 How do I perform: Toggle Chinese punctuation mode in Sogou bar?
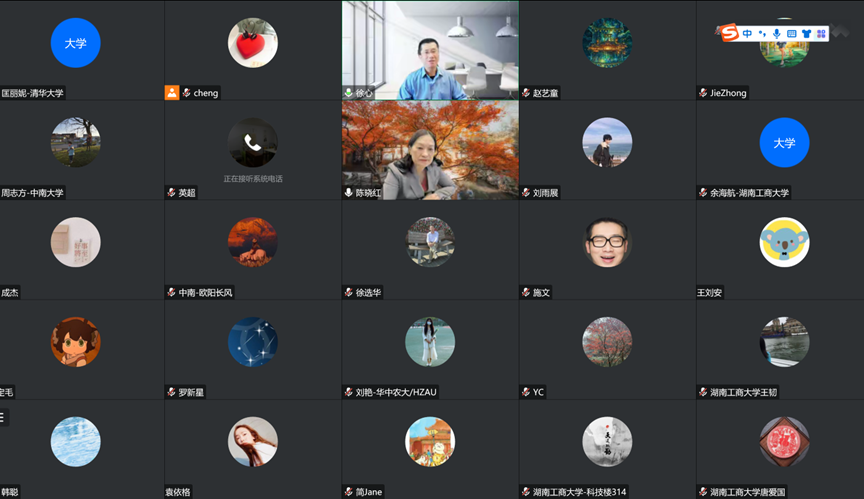pyautogui.click(x=762, y=34)
